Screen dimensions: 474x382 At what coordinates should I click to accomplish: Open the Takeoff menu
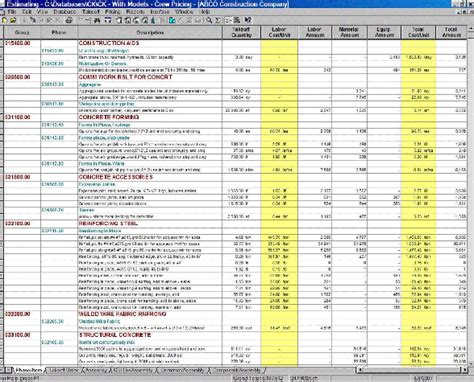(91, 12)
